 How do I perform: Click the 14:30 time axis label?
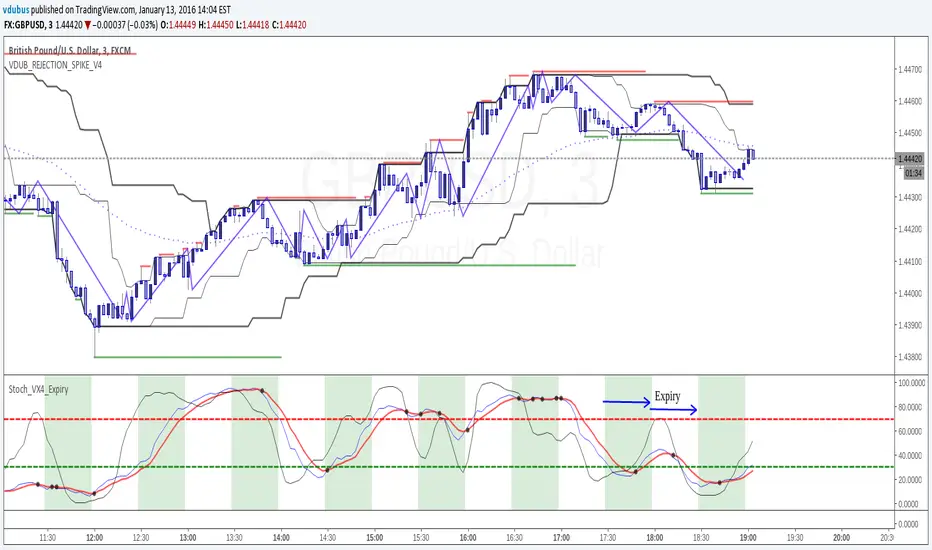328,538
